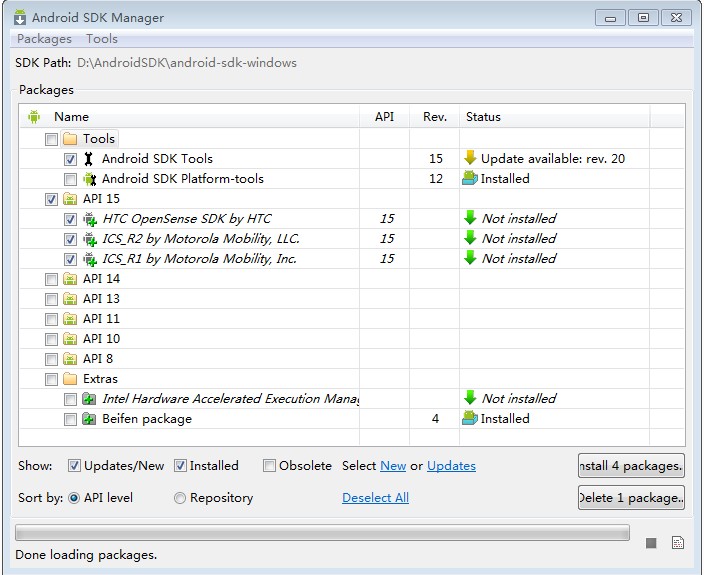Select the API 14 tree row label
This screenshot has width=704, height=575.
pos(101,279)
